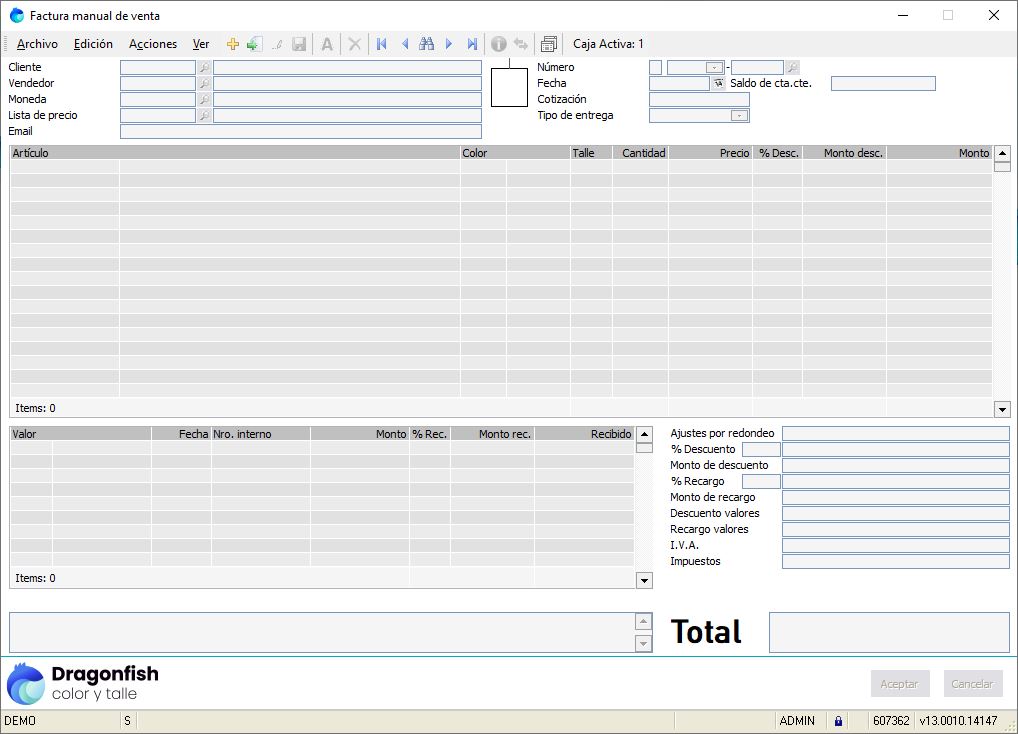Open the Edición menu
The image size is (1018, 734).
pos(93,44)
